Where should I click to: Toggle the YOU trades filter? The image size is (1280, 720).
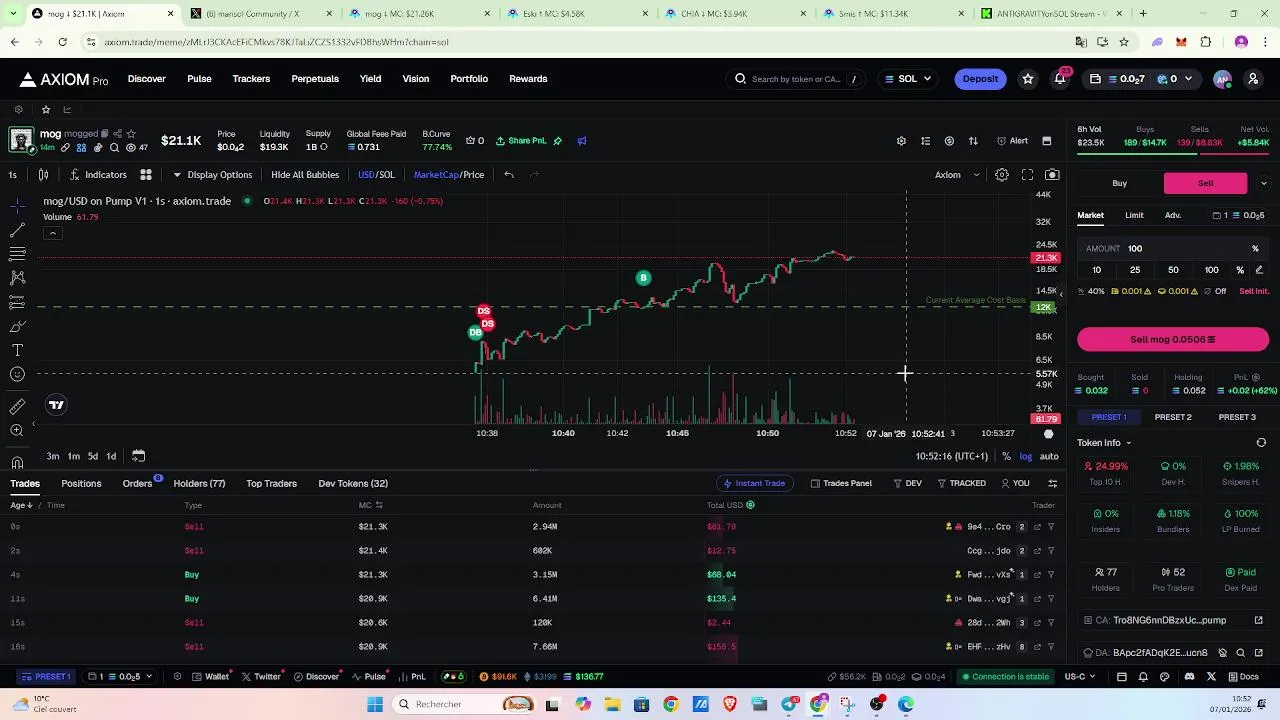1015,484
